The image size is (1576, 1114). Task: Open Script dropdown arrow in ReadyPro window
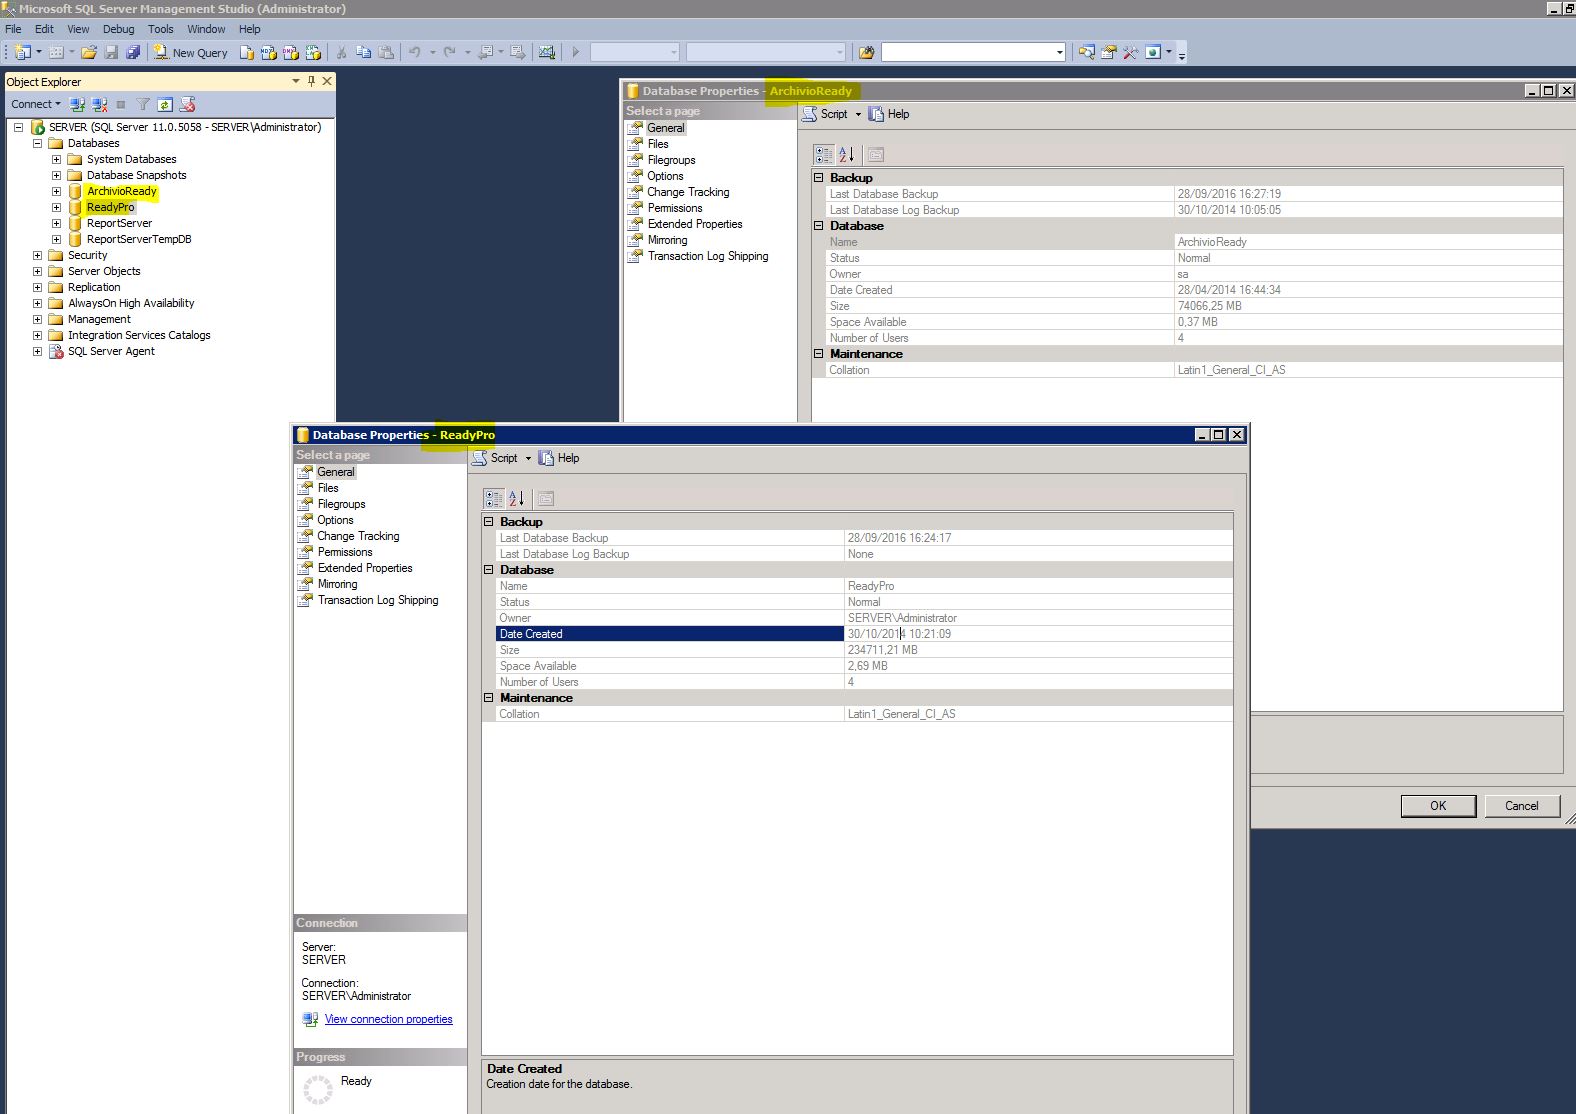[x=528, y=458]
